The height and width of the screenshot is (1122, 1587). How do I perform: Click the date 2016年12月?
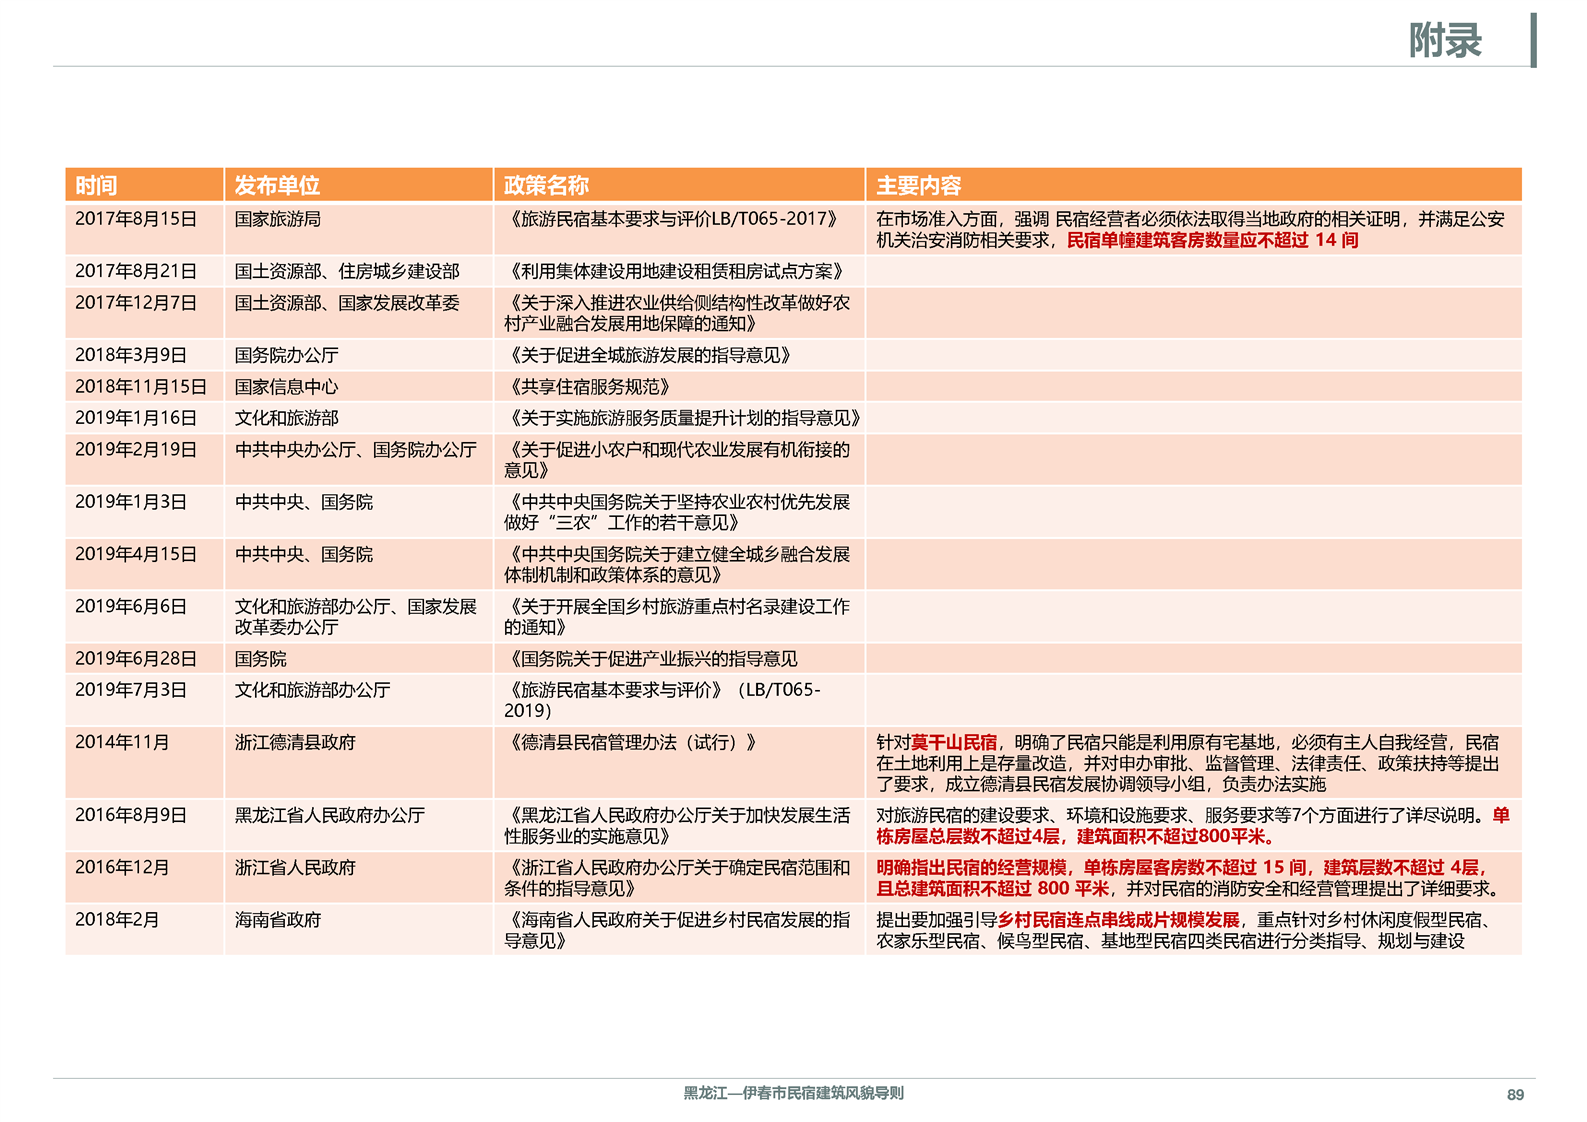point(122,868)
